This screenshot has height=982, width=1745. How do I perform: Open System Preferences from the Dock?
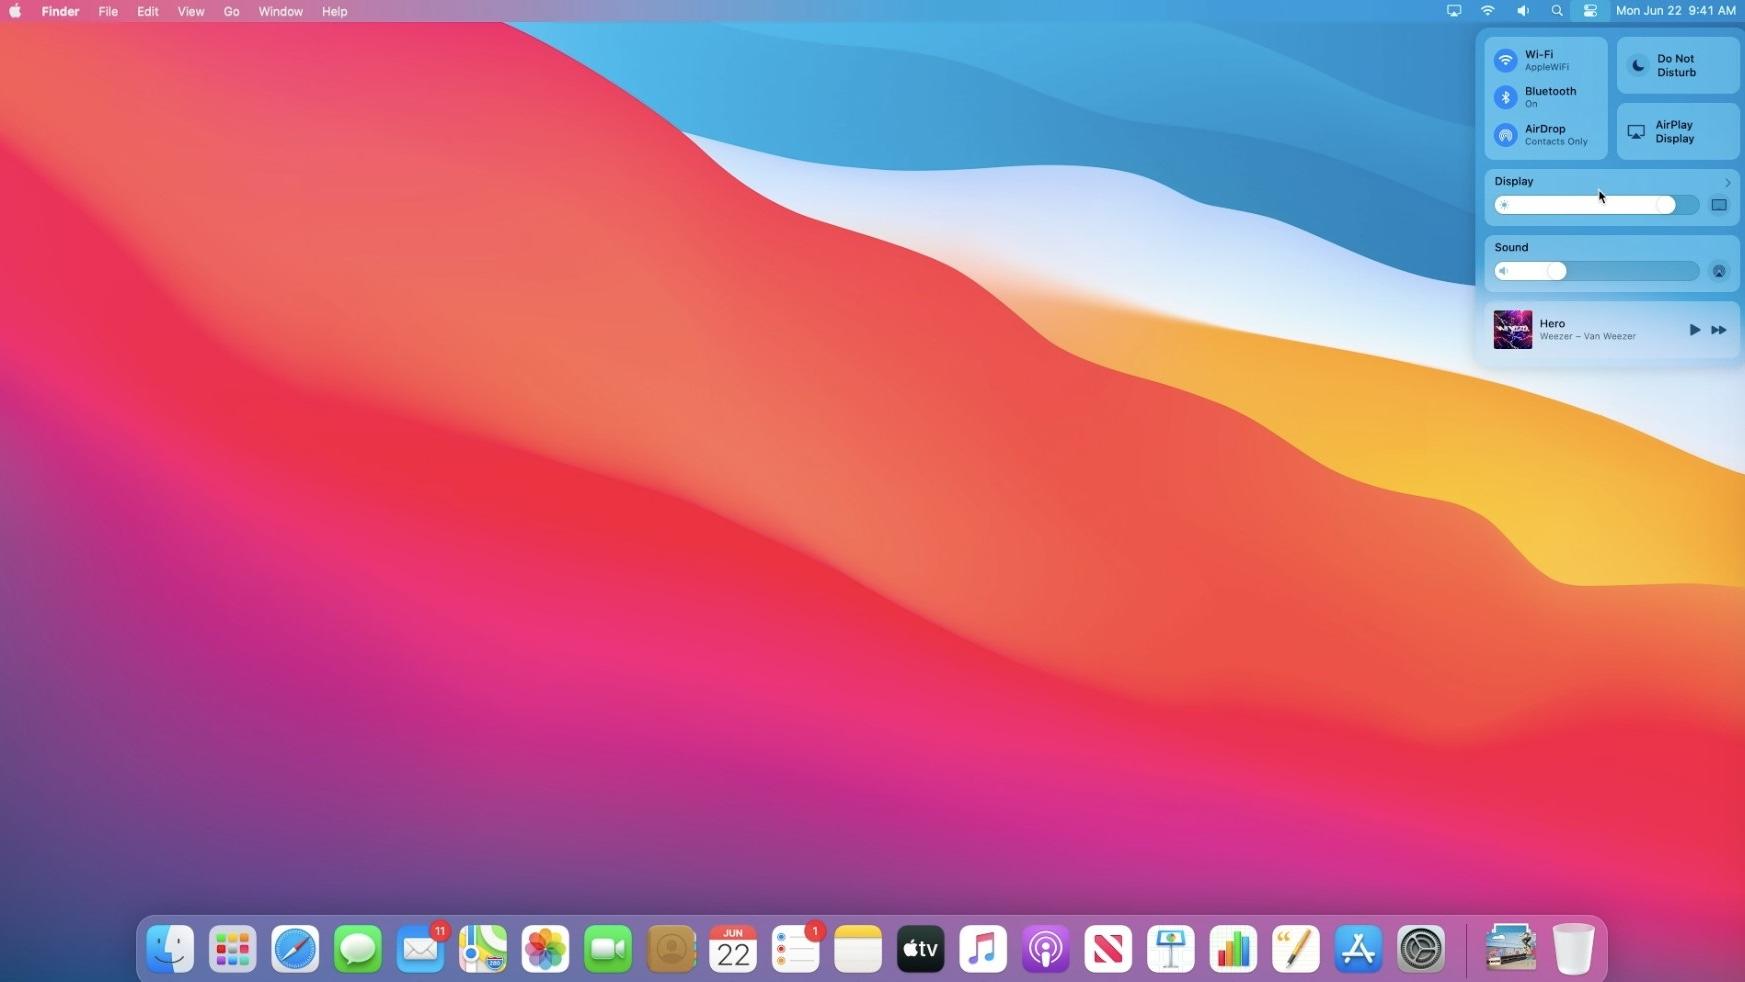[x=1422, y=948]
